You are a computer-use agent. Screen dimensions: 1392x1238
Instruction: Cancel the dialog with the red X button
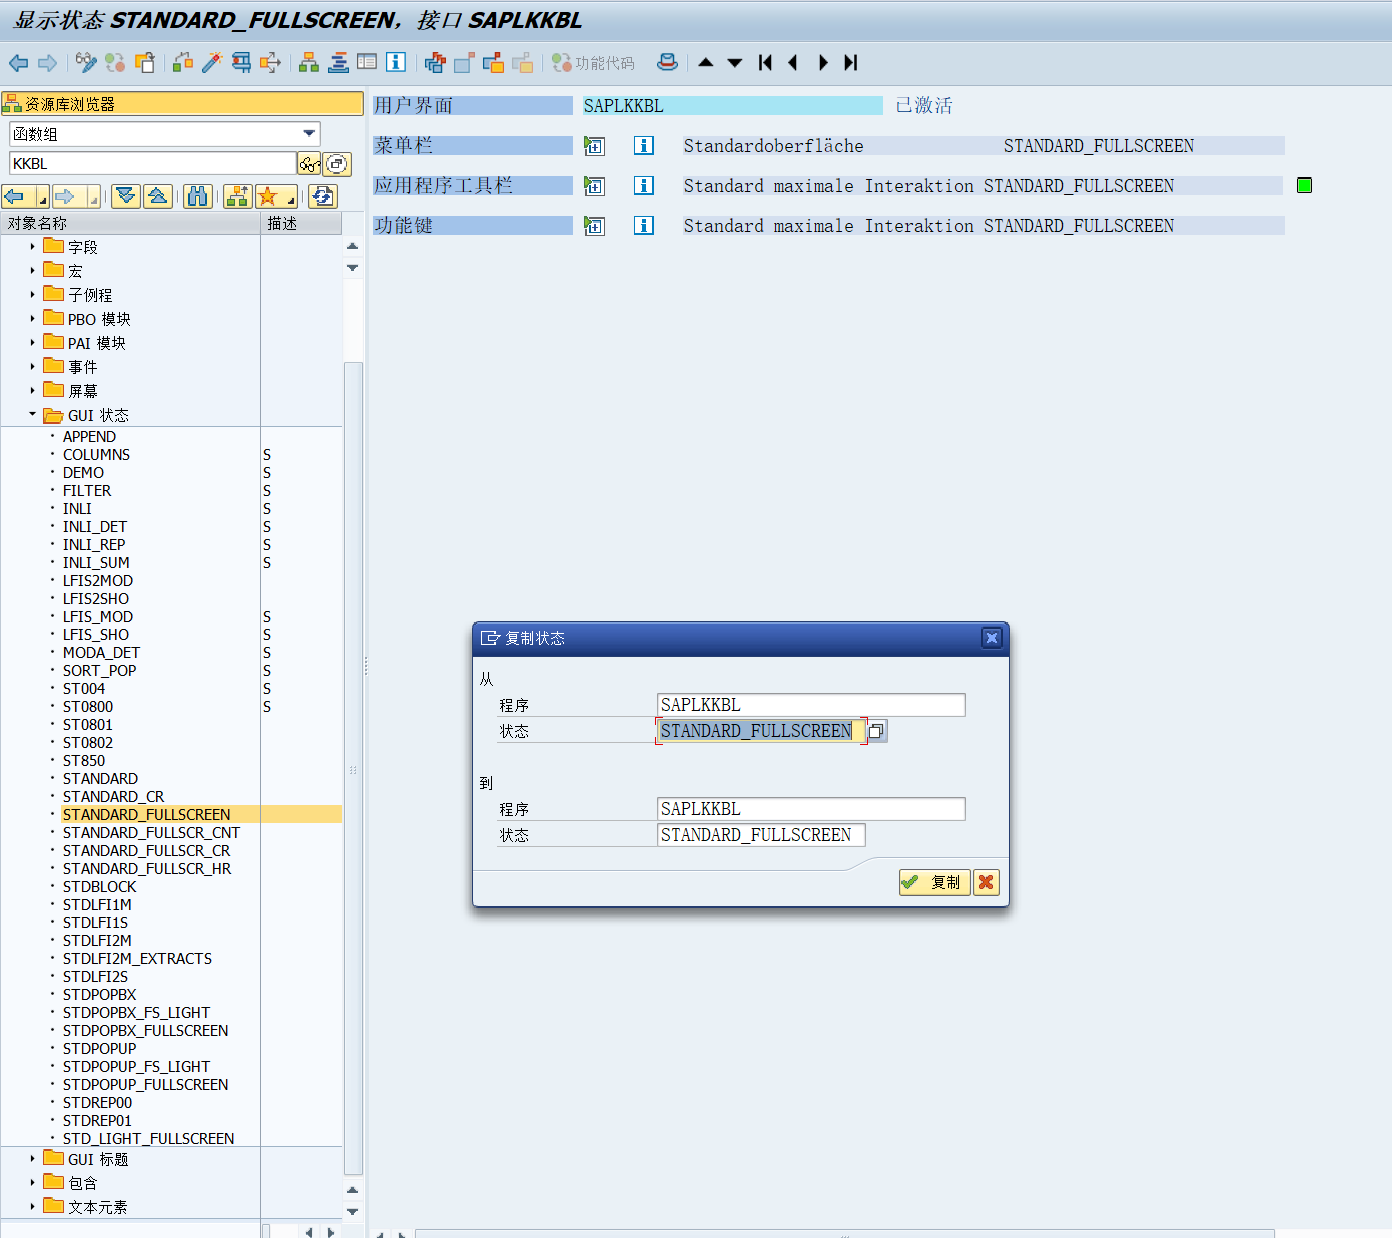click(986, 882)
